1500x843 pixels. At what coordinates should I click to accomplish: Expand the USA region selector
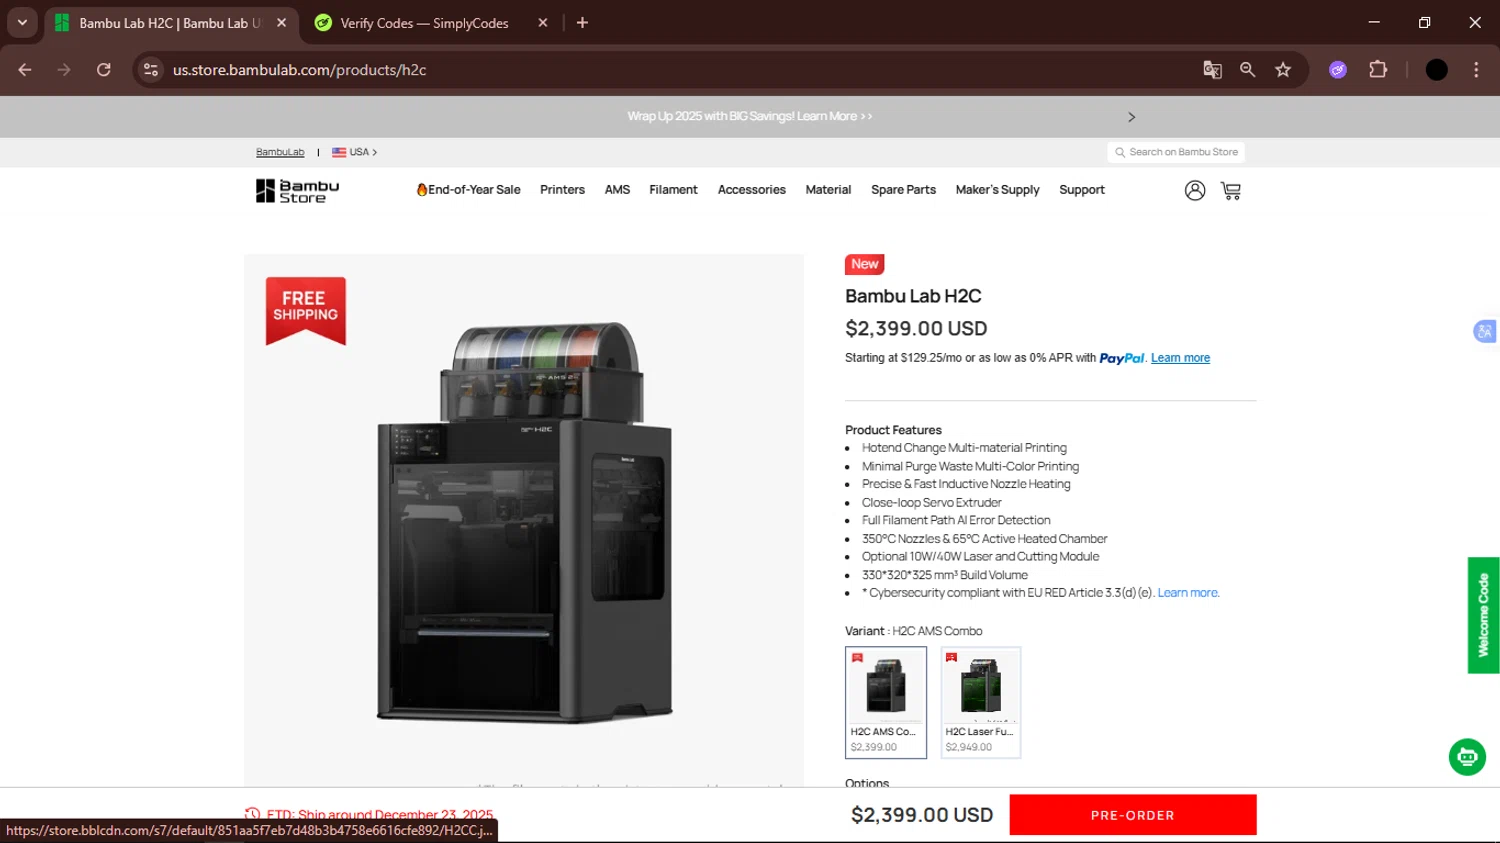[354, 152]
